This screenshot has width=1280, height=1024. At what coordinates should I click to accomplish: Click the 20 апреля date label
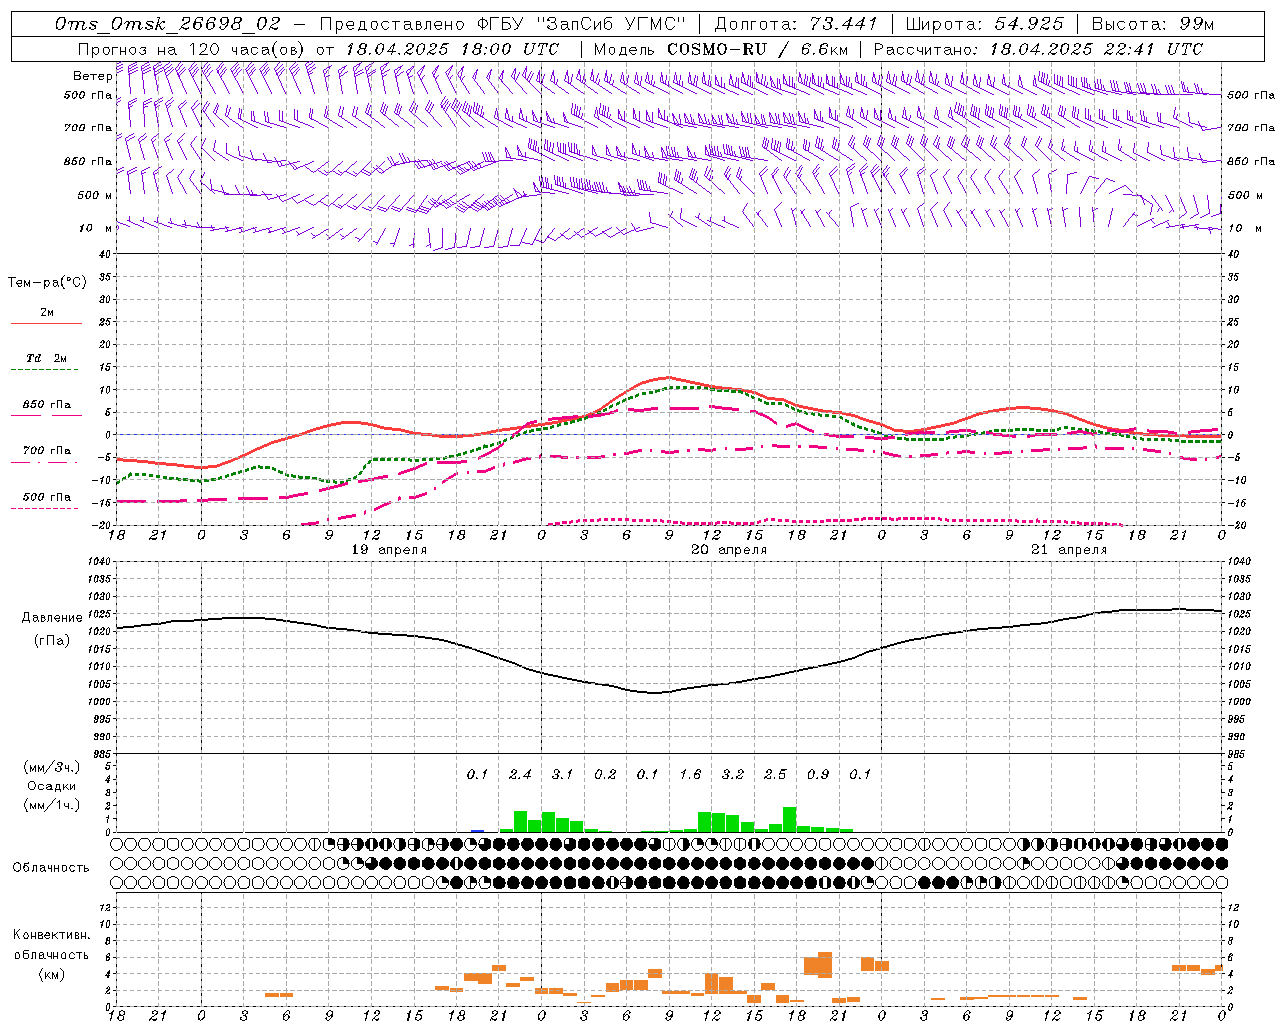pyautogui.click(x=729, y=550)
